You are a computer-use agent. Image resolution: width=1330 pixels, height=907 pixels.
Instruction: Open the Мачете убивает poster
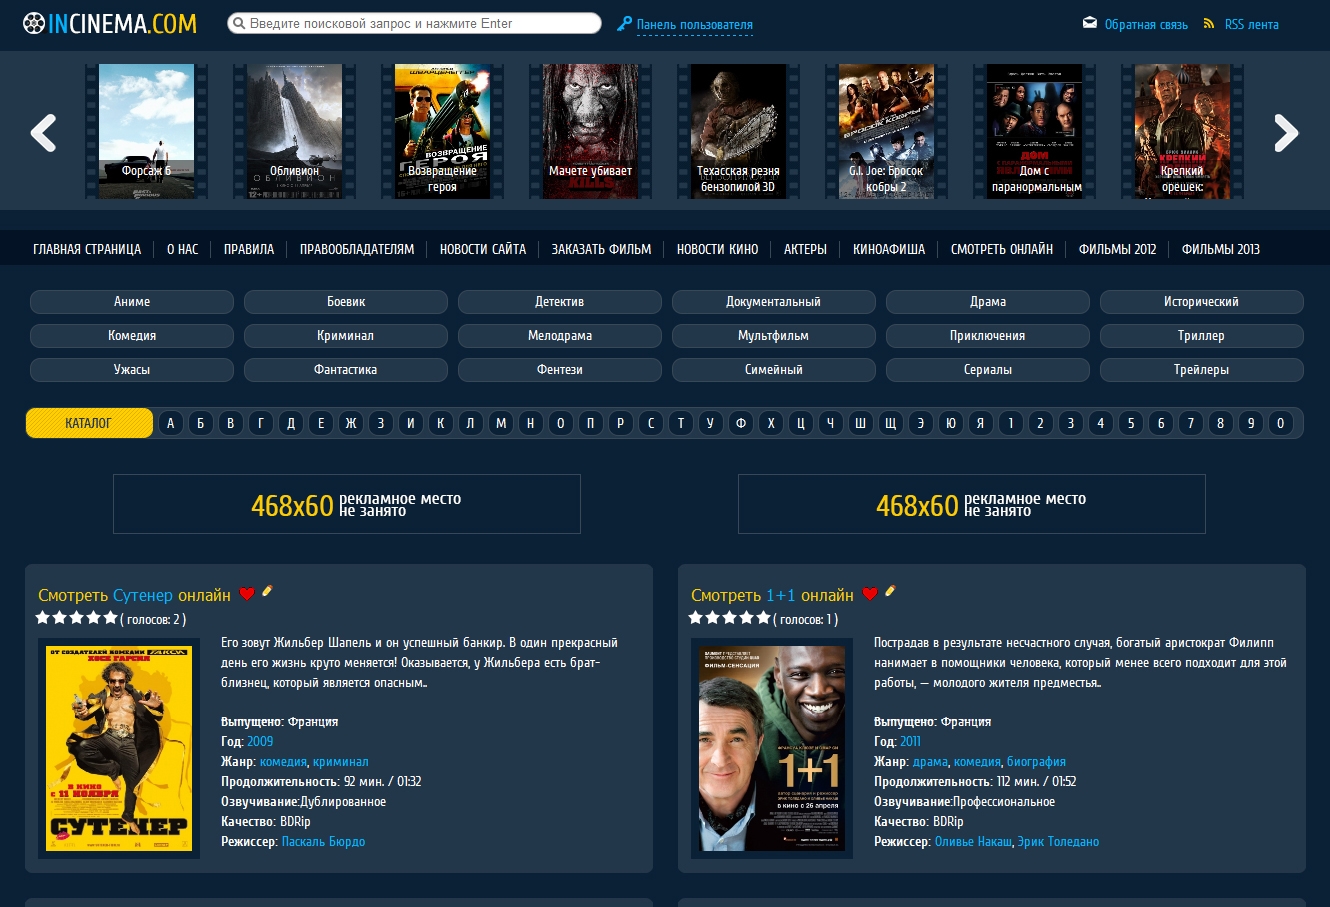click(x=591, y=131)
